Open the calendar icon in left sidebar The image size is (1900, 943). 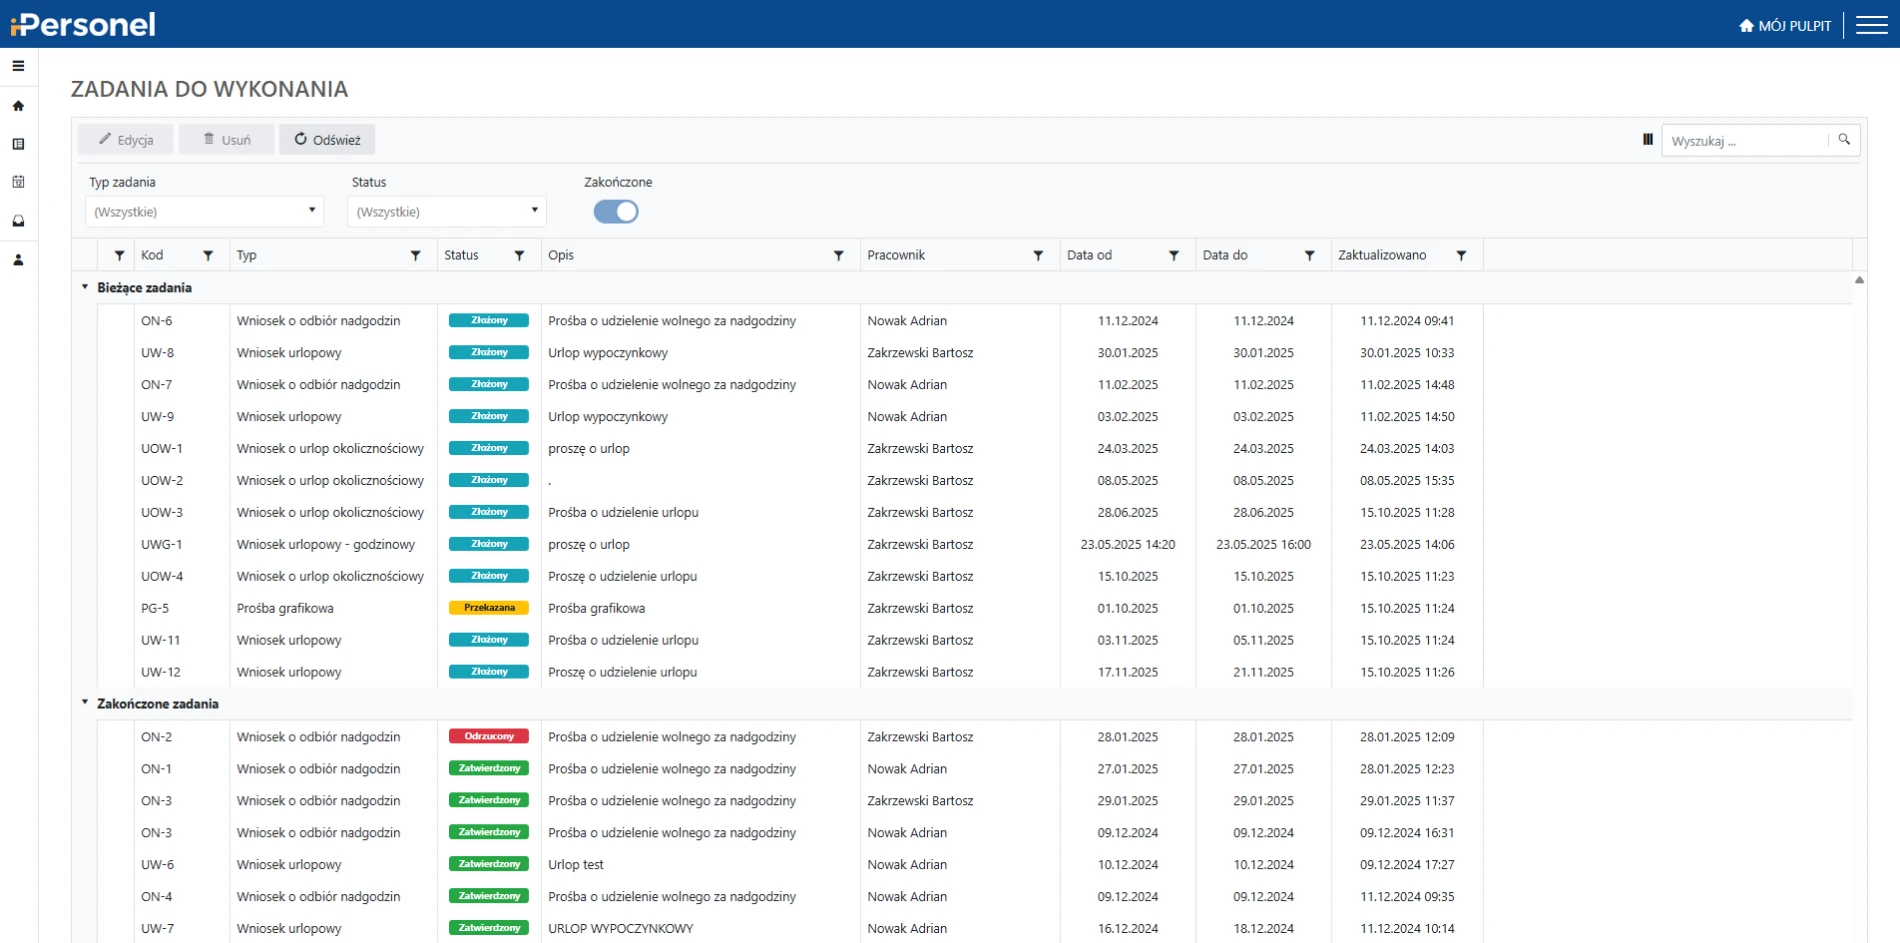tap(18, 182)
